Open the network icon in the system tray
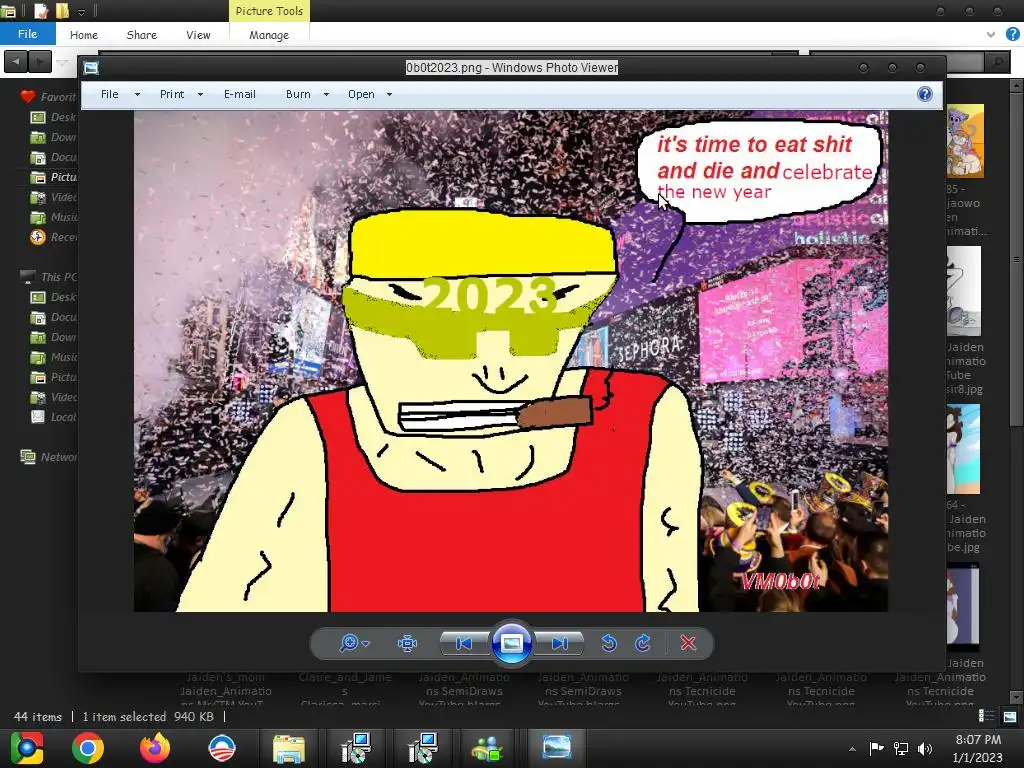Image resolution: width=1024 pixels, height=768 pixels. [901, 748]
